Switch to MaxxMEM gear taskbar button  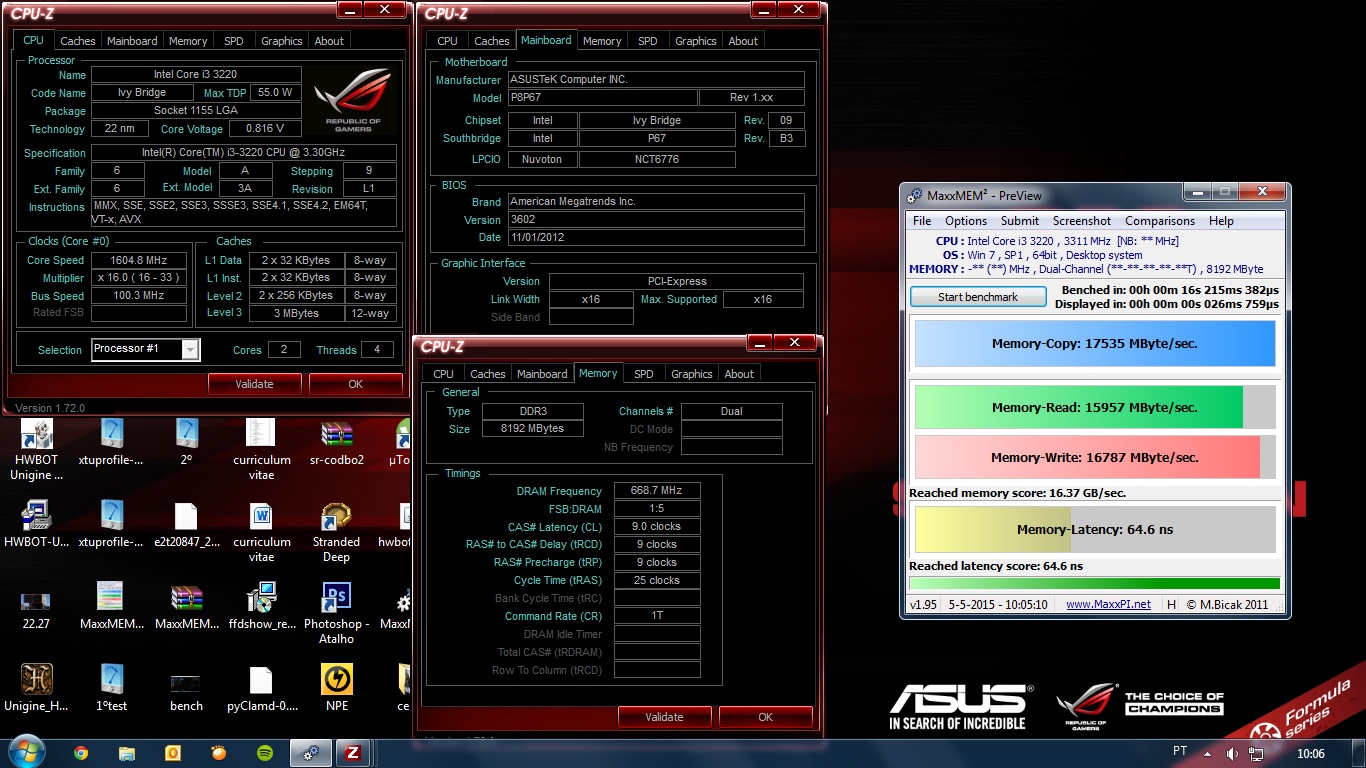click(311, 753)
